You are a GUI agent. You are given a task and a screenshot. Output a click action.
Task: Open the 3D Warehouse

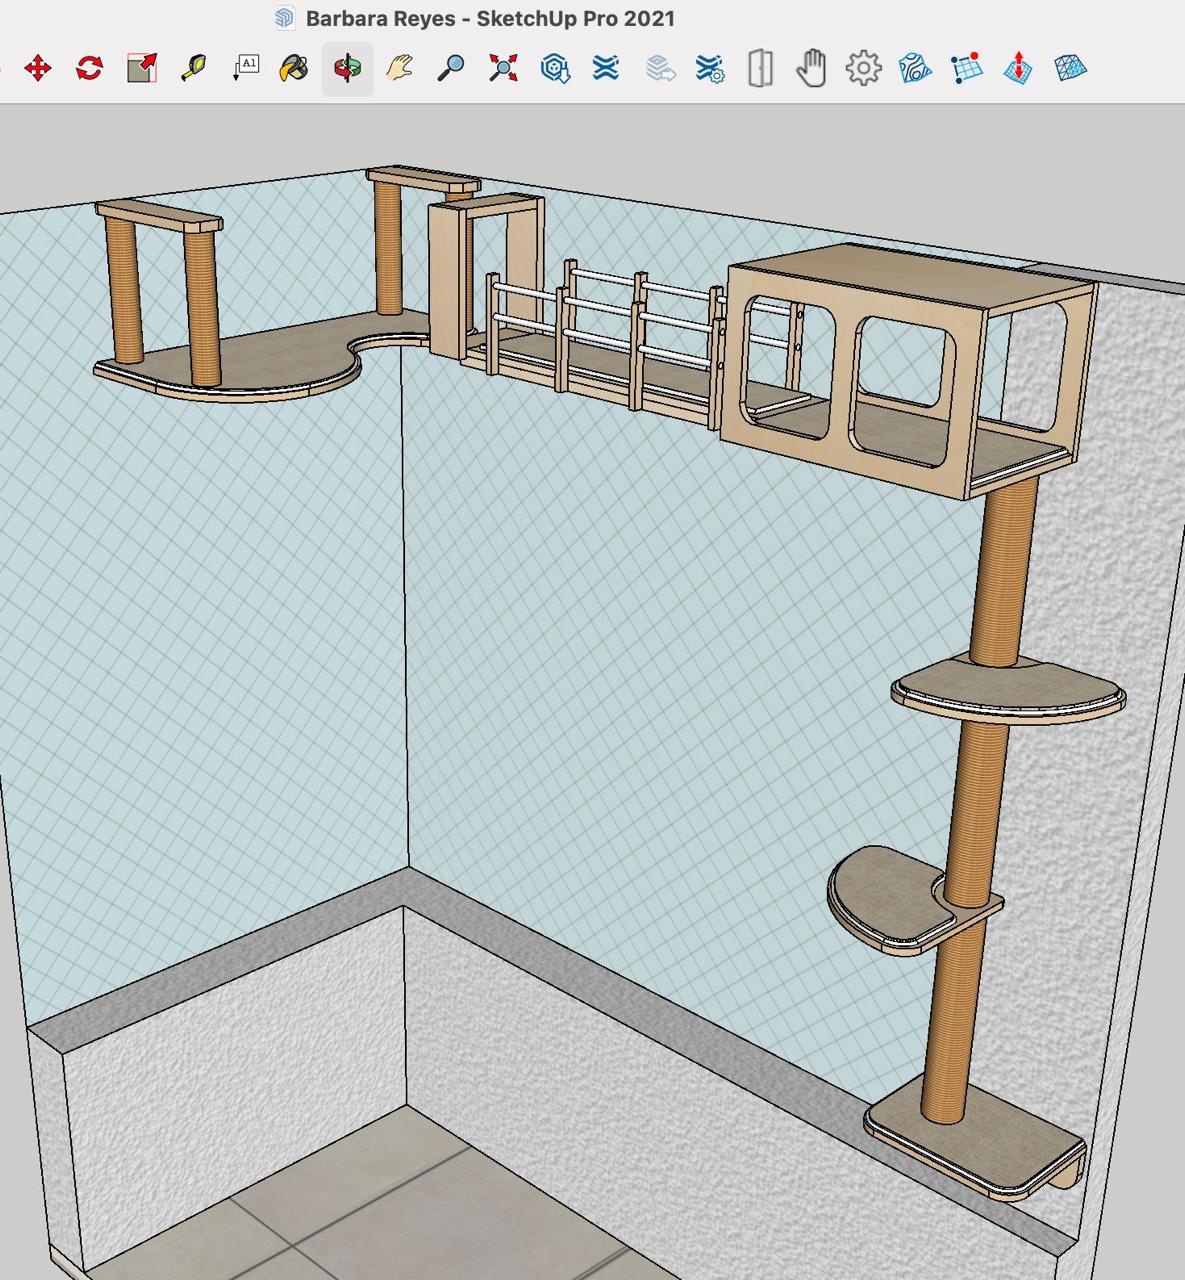pyautogui.click(x=555, y=69)
